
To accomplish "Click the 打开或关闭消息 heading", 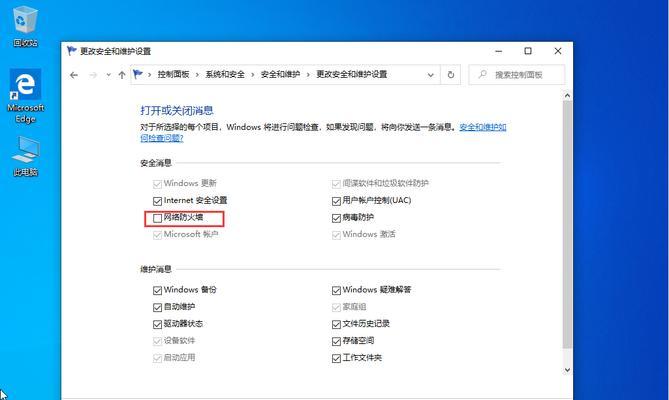I will point(177,111).
